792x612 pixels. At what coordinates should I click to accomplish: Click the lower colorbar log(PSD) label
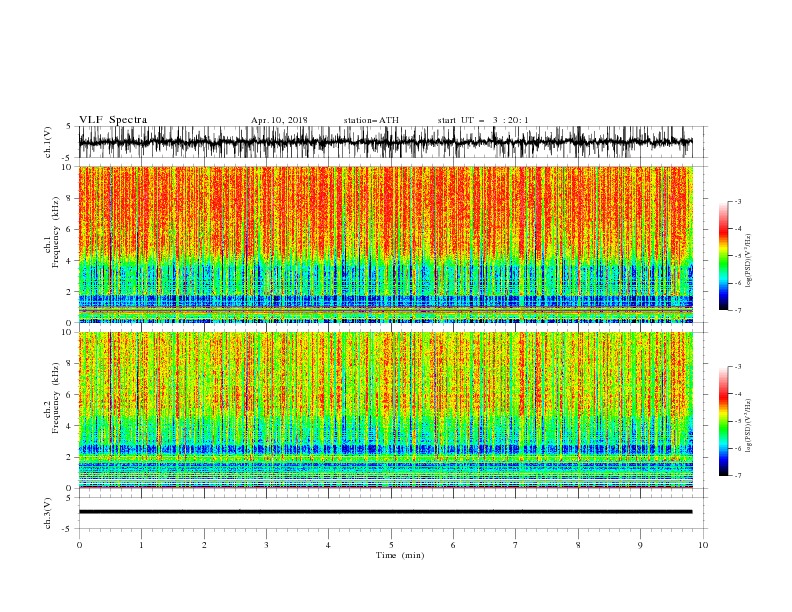[749, 426]
